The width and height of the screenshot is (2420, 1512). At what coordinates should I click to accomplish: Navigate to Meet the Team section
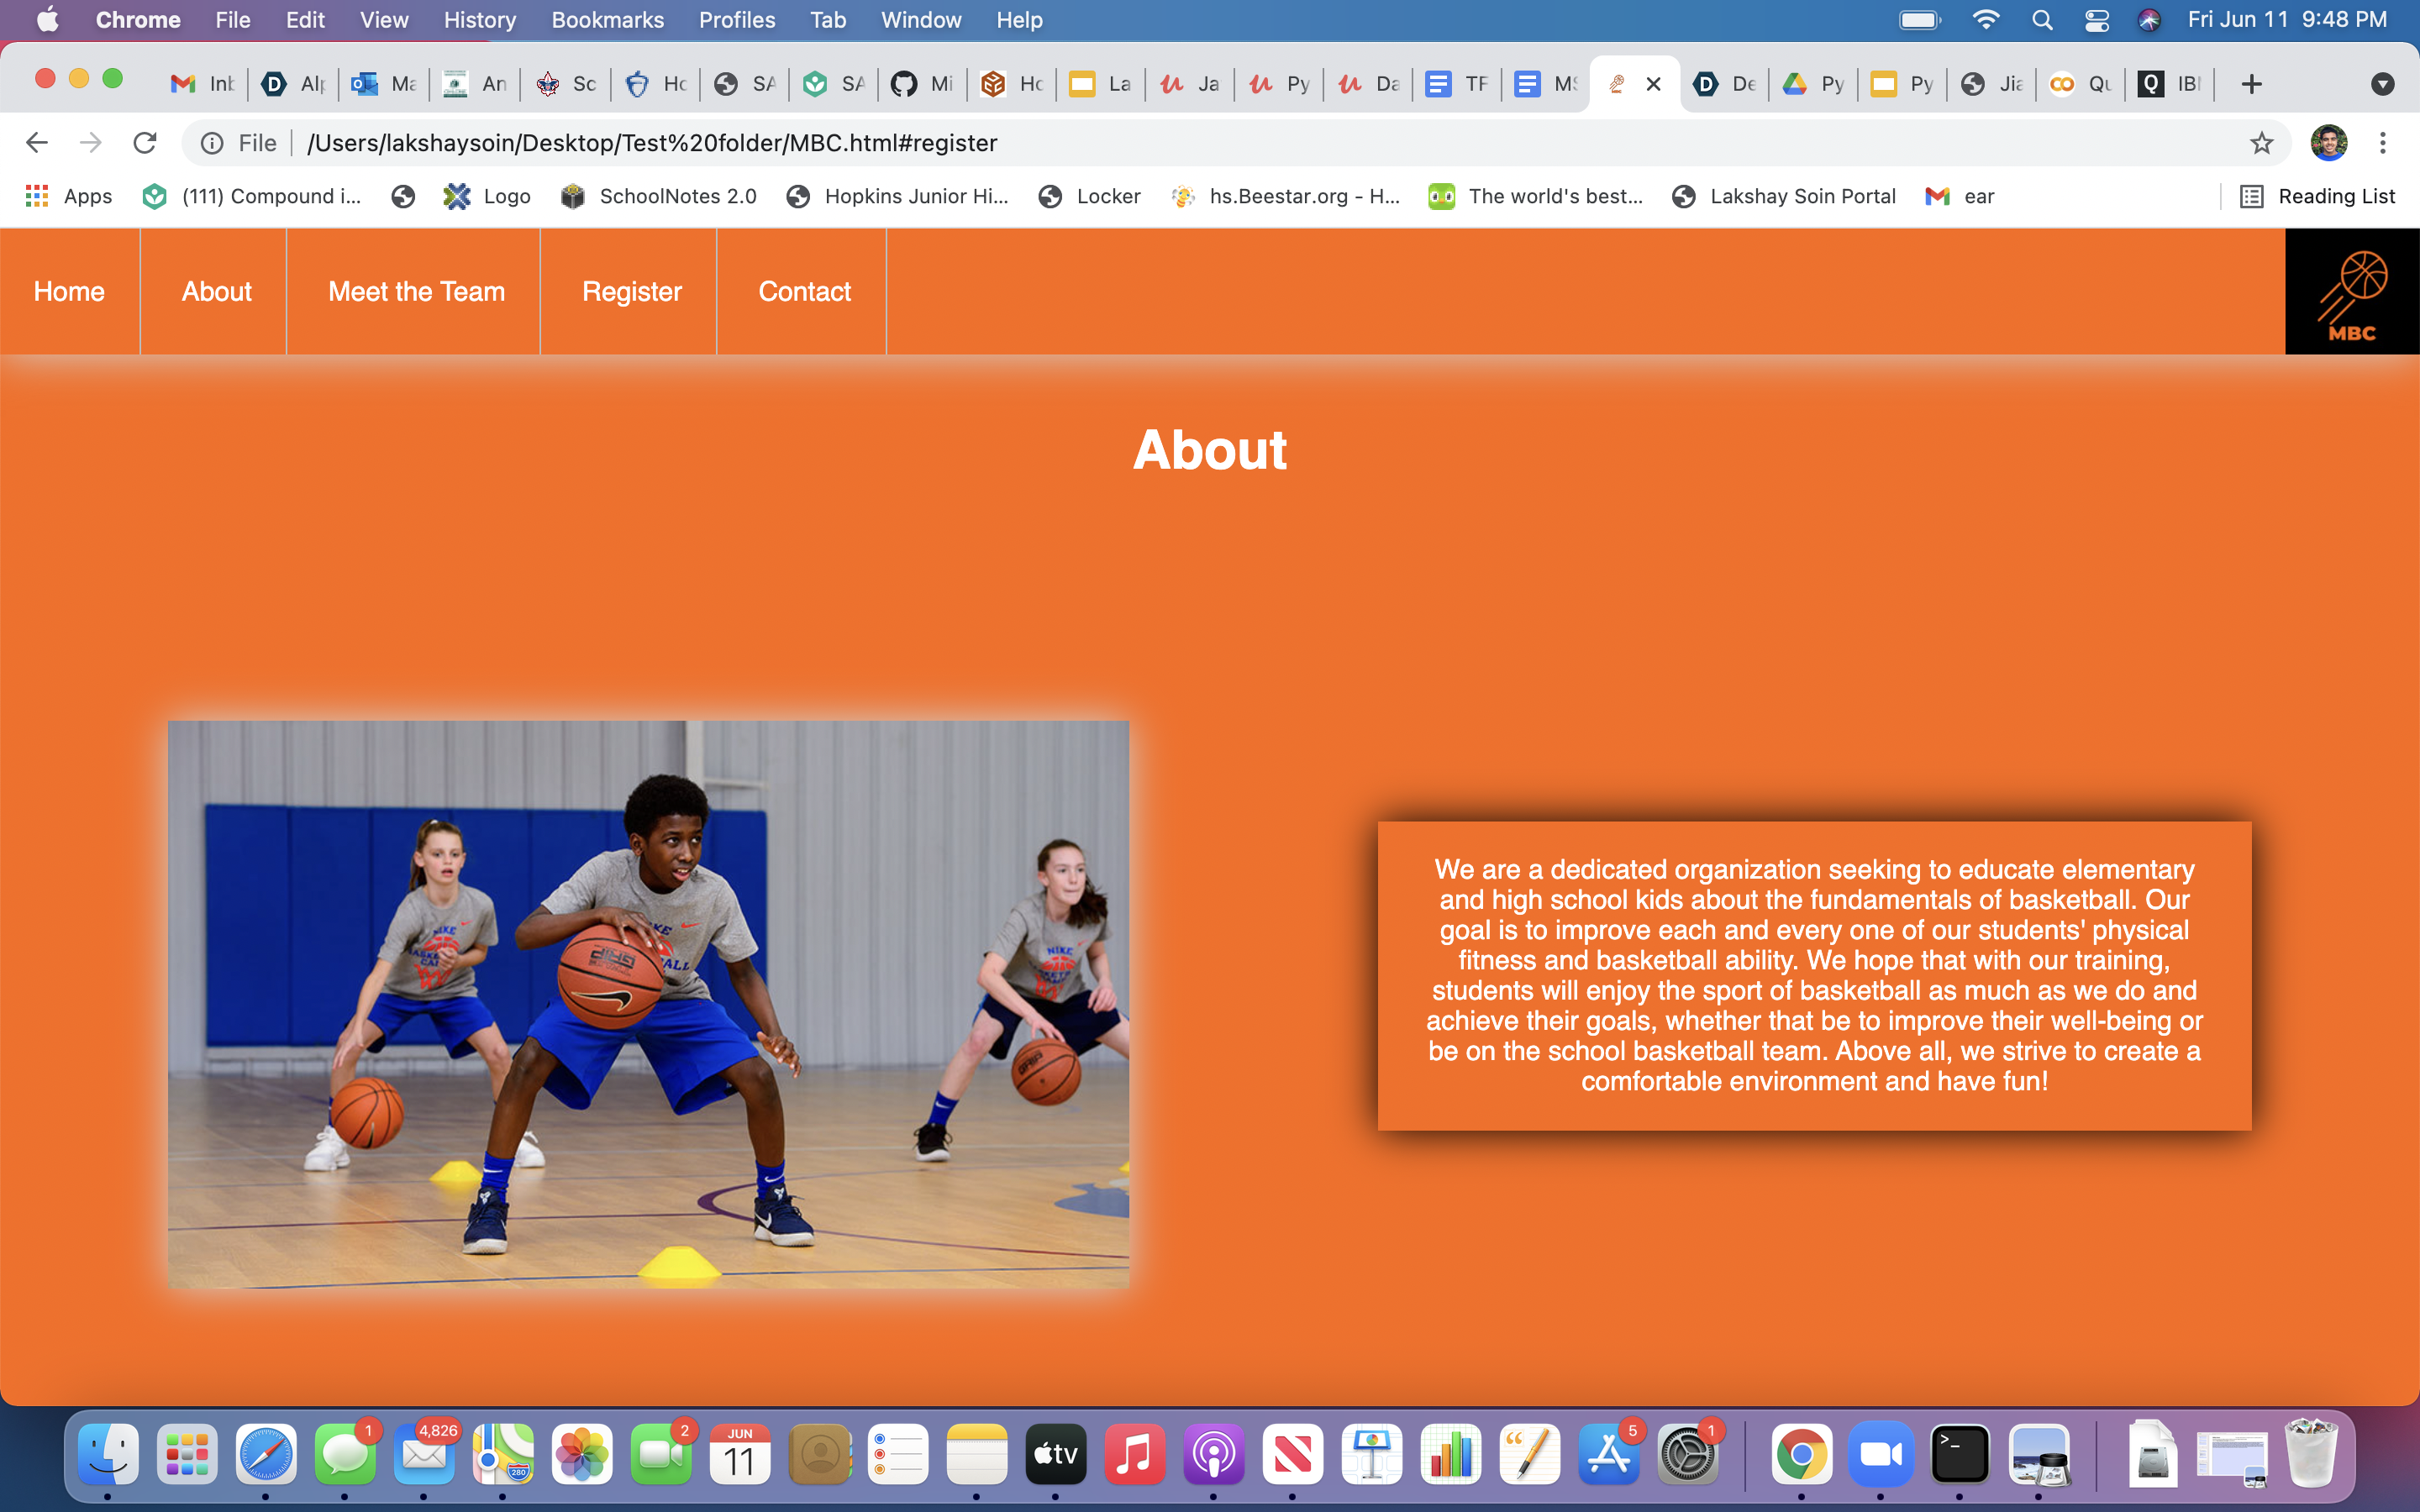[x=416, y=291]
